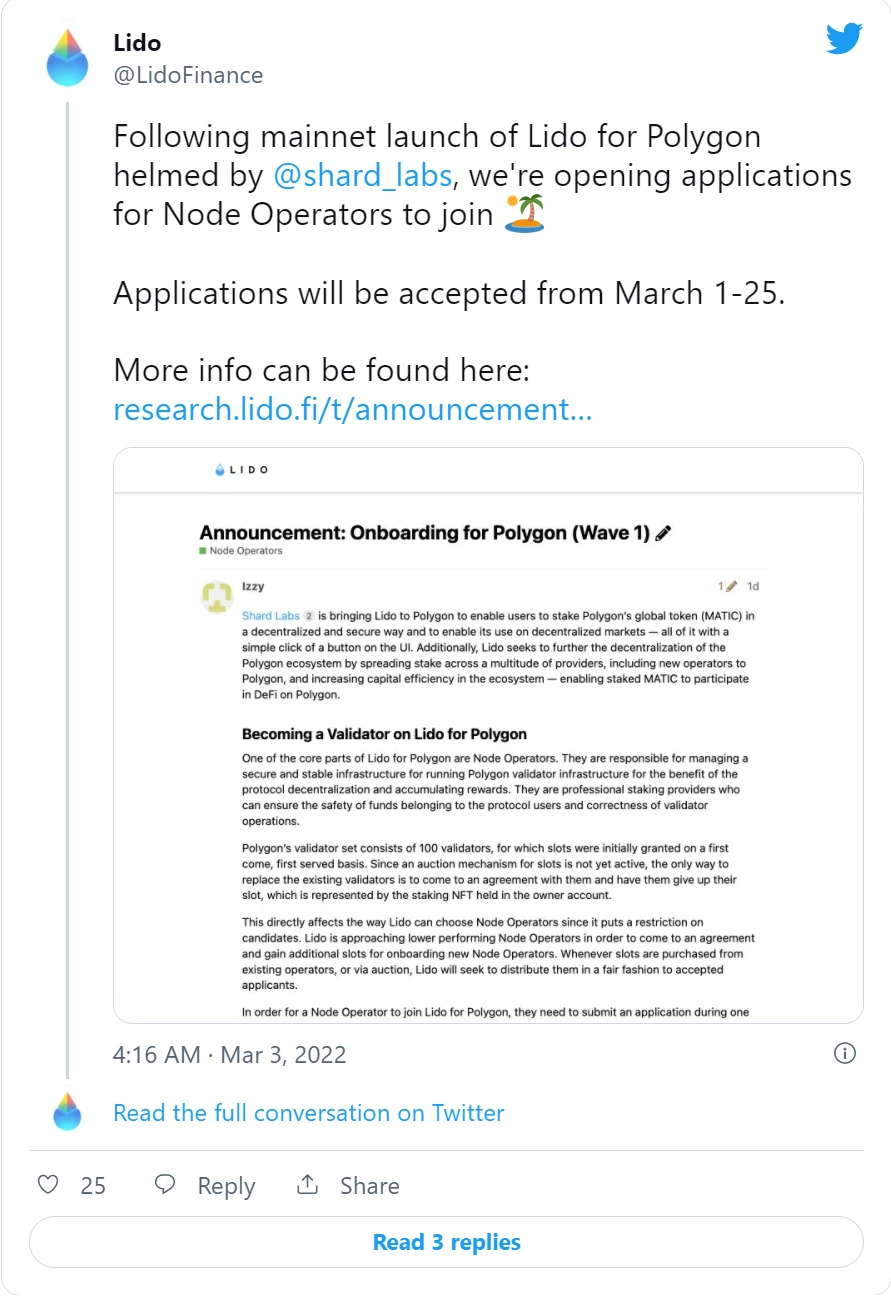Open the tweet info circle icon
The width and height of the screenshot is (891, 1296).
[x=844, y=1053]
